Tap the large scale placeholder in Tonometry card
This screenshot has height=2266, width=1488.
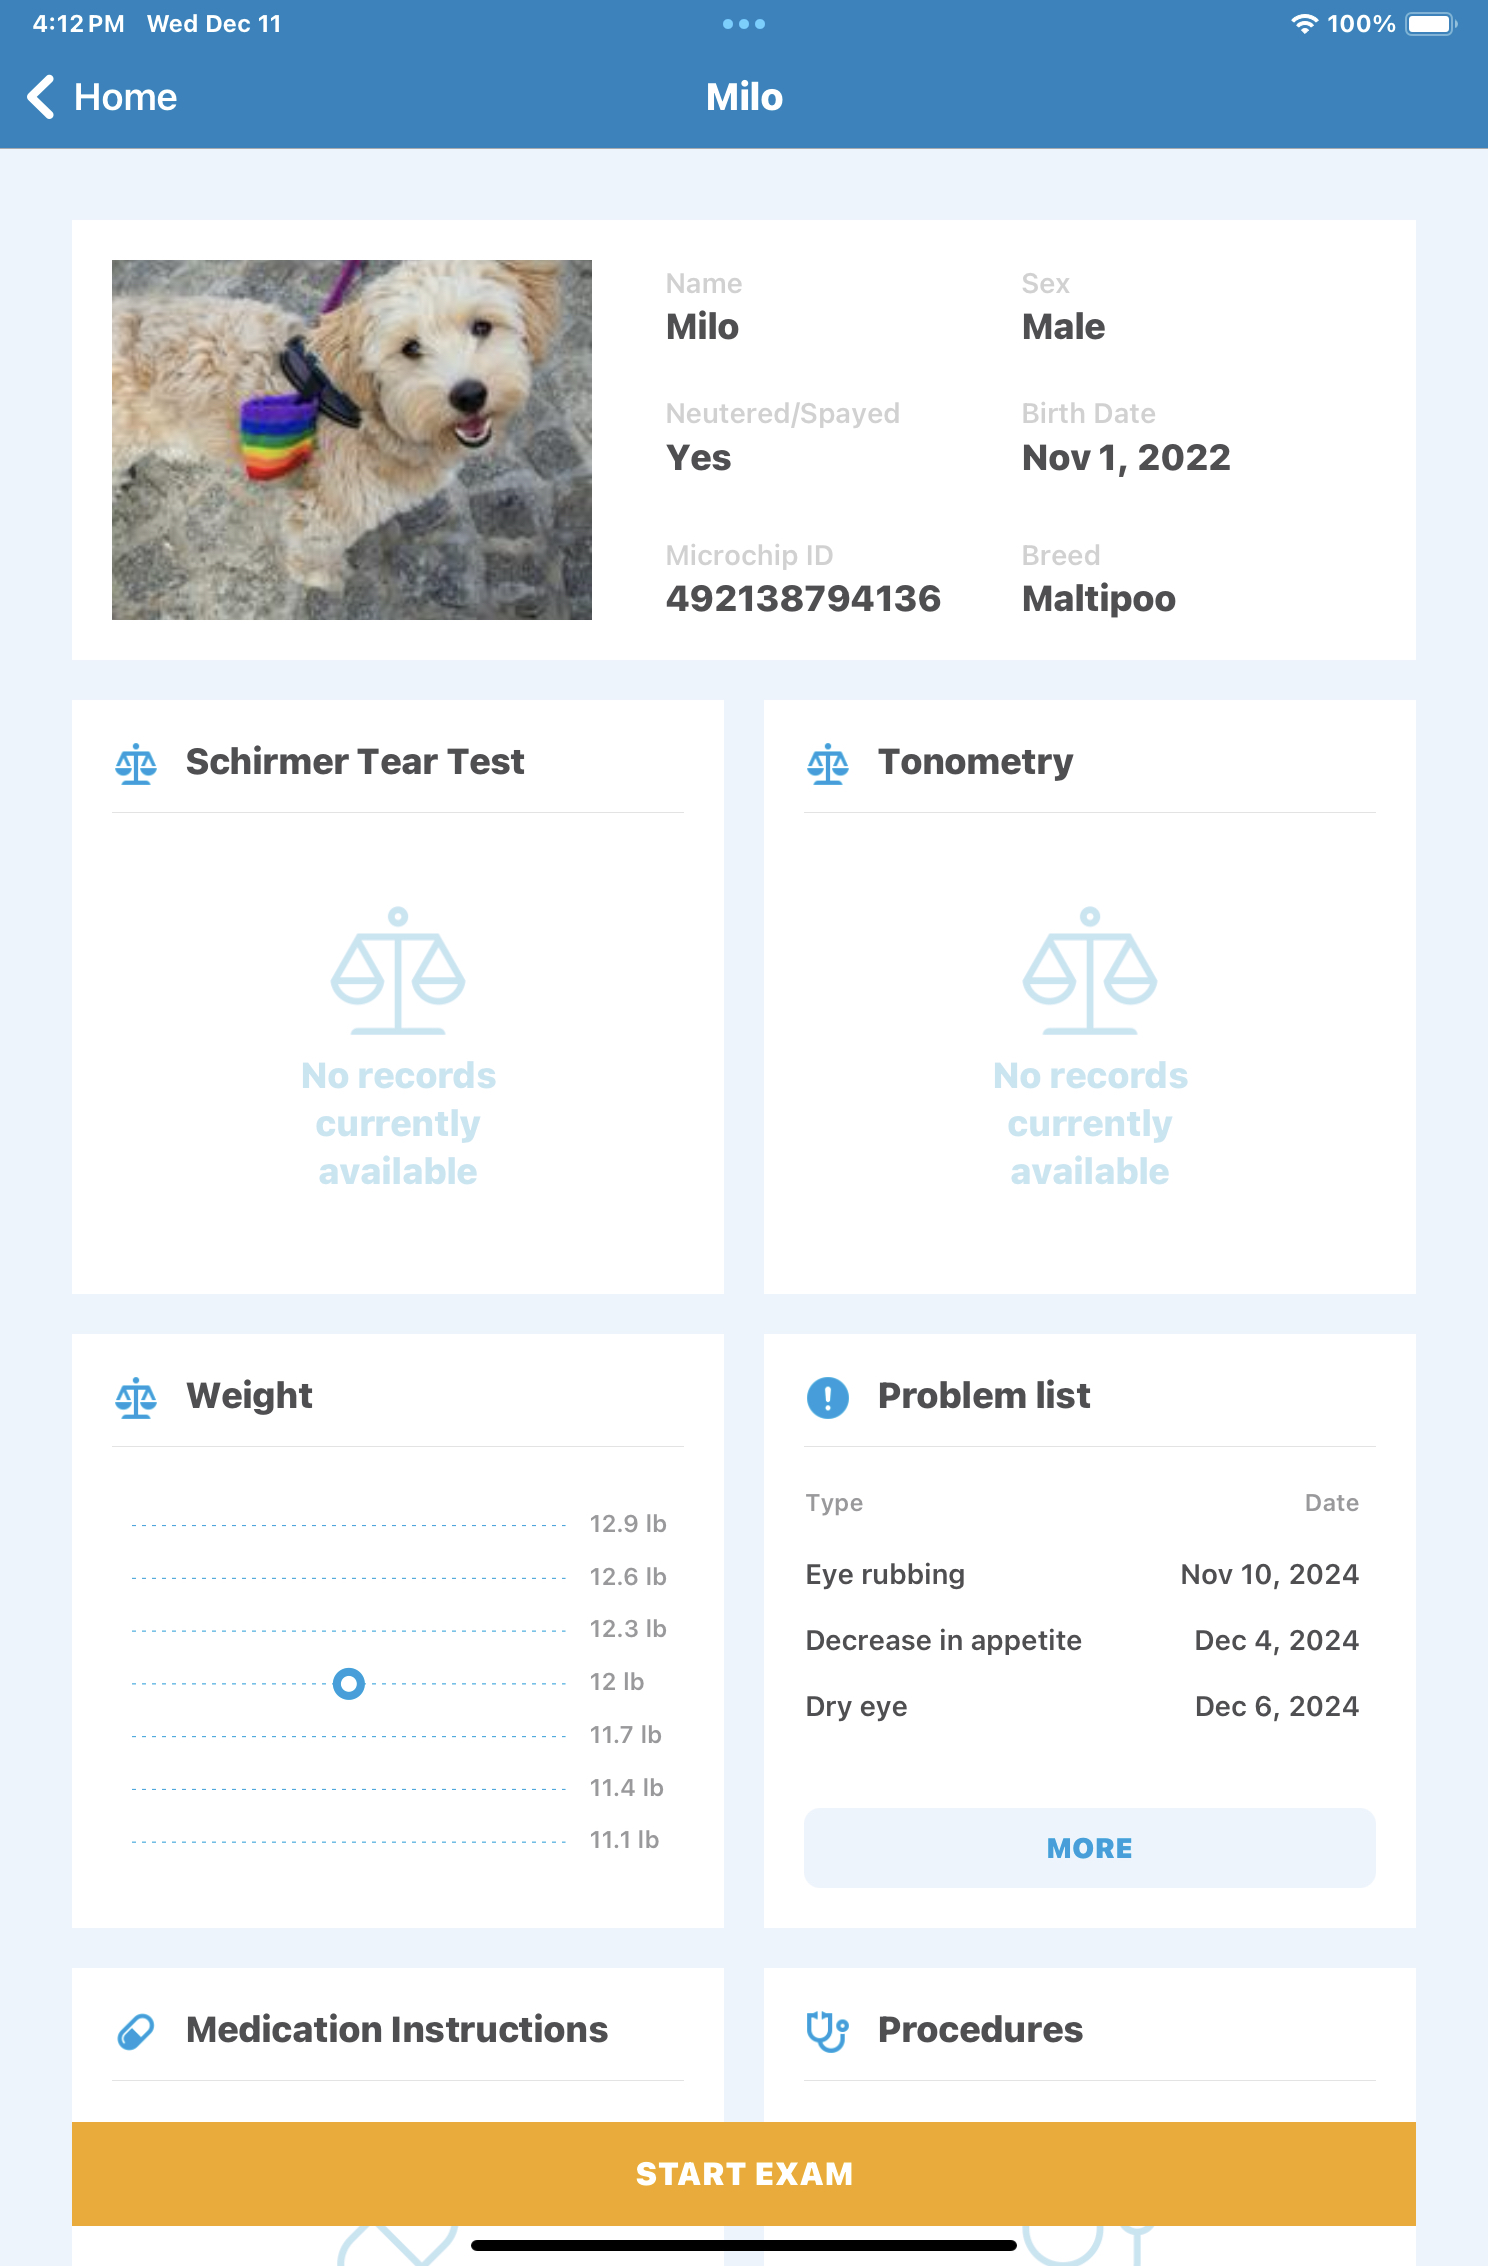1090,970
